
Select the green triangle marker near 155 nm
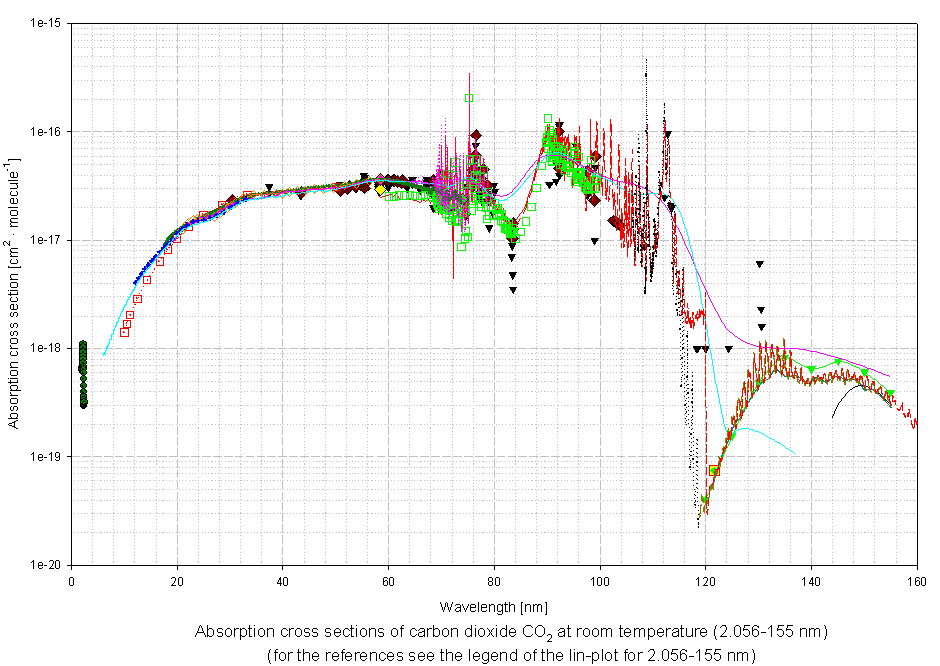coord(890,393)
